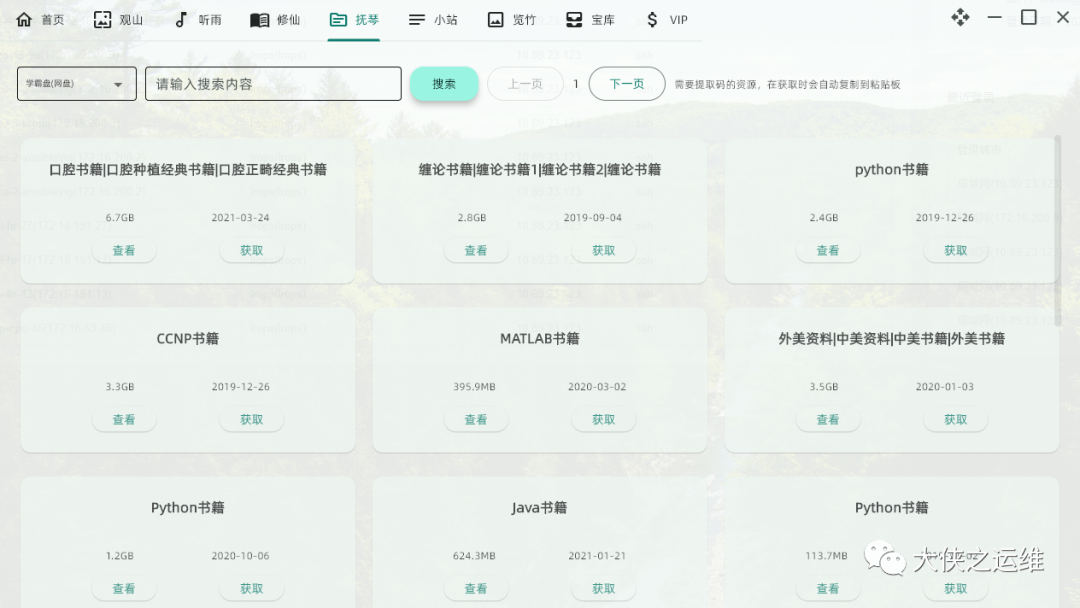
Task: Click the 缠论书籍|缠论书籍1 card title
Action: 540,169
